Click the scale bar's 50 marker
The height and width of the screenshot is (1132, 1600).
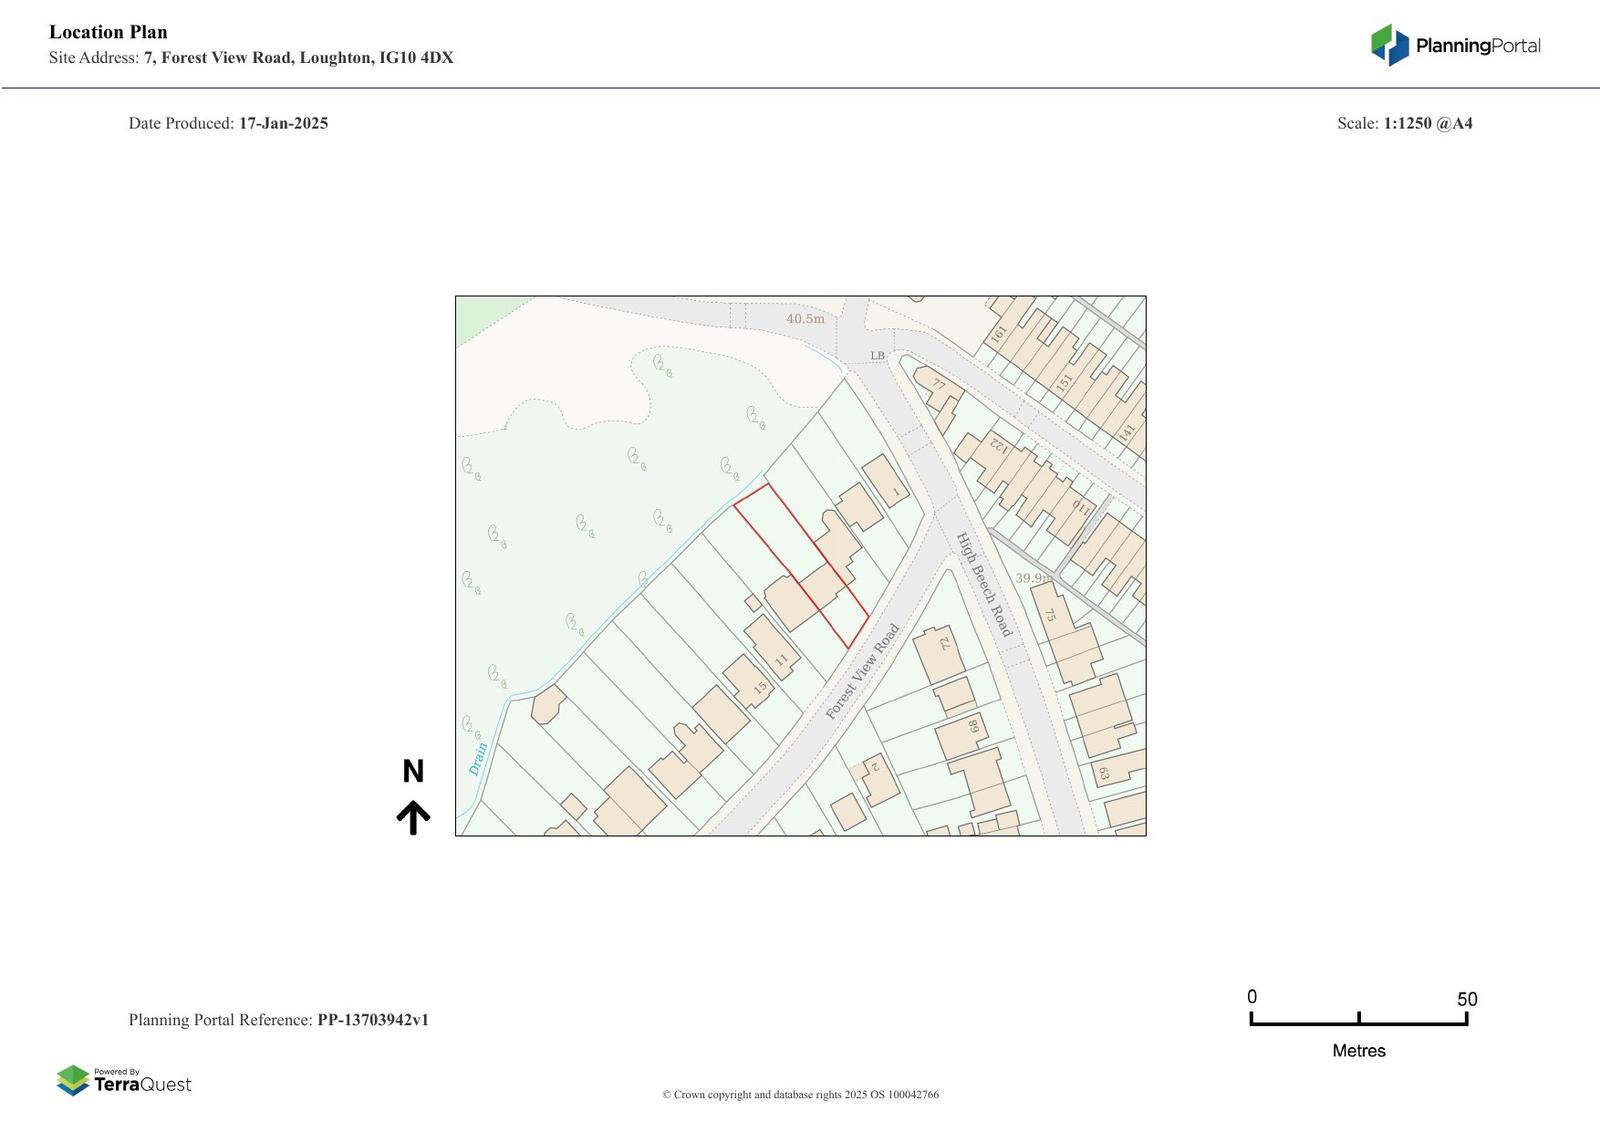(x=1466, y=999)
